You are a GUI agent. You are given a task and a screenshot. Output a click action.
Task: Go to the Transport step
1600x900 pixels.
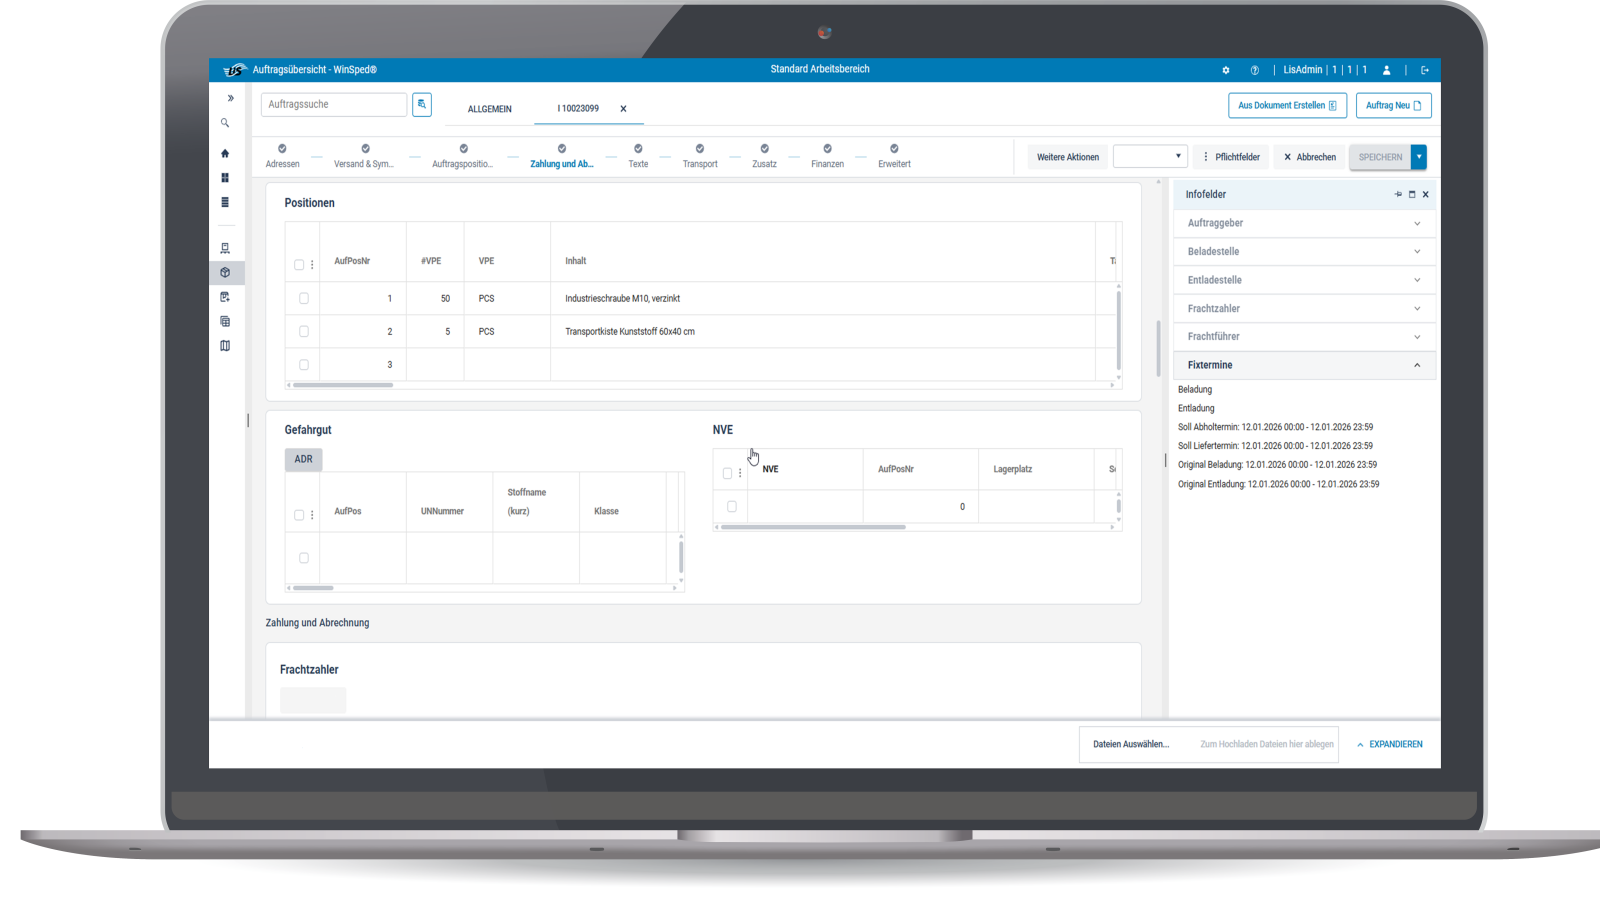[x=700, y=156]
